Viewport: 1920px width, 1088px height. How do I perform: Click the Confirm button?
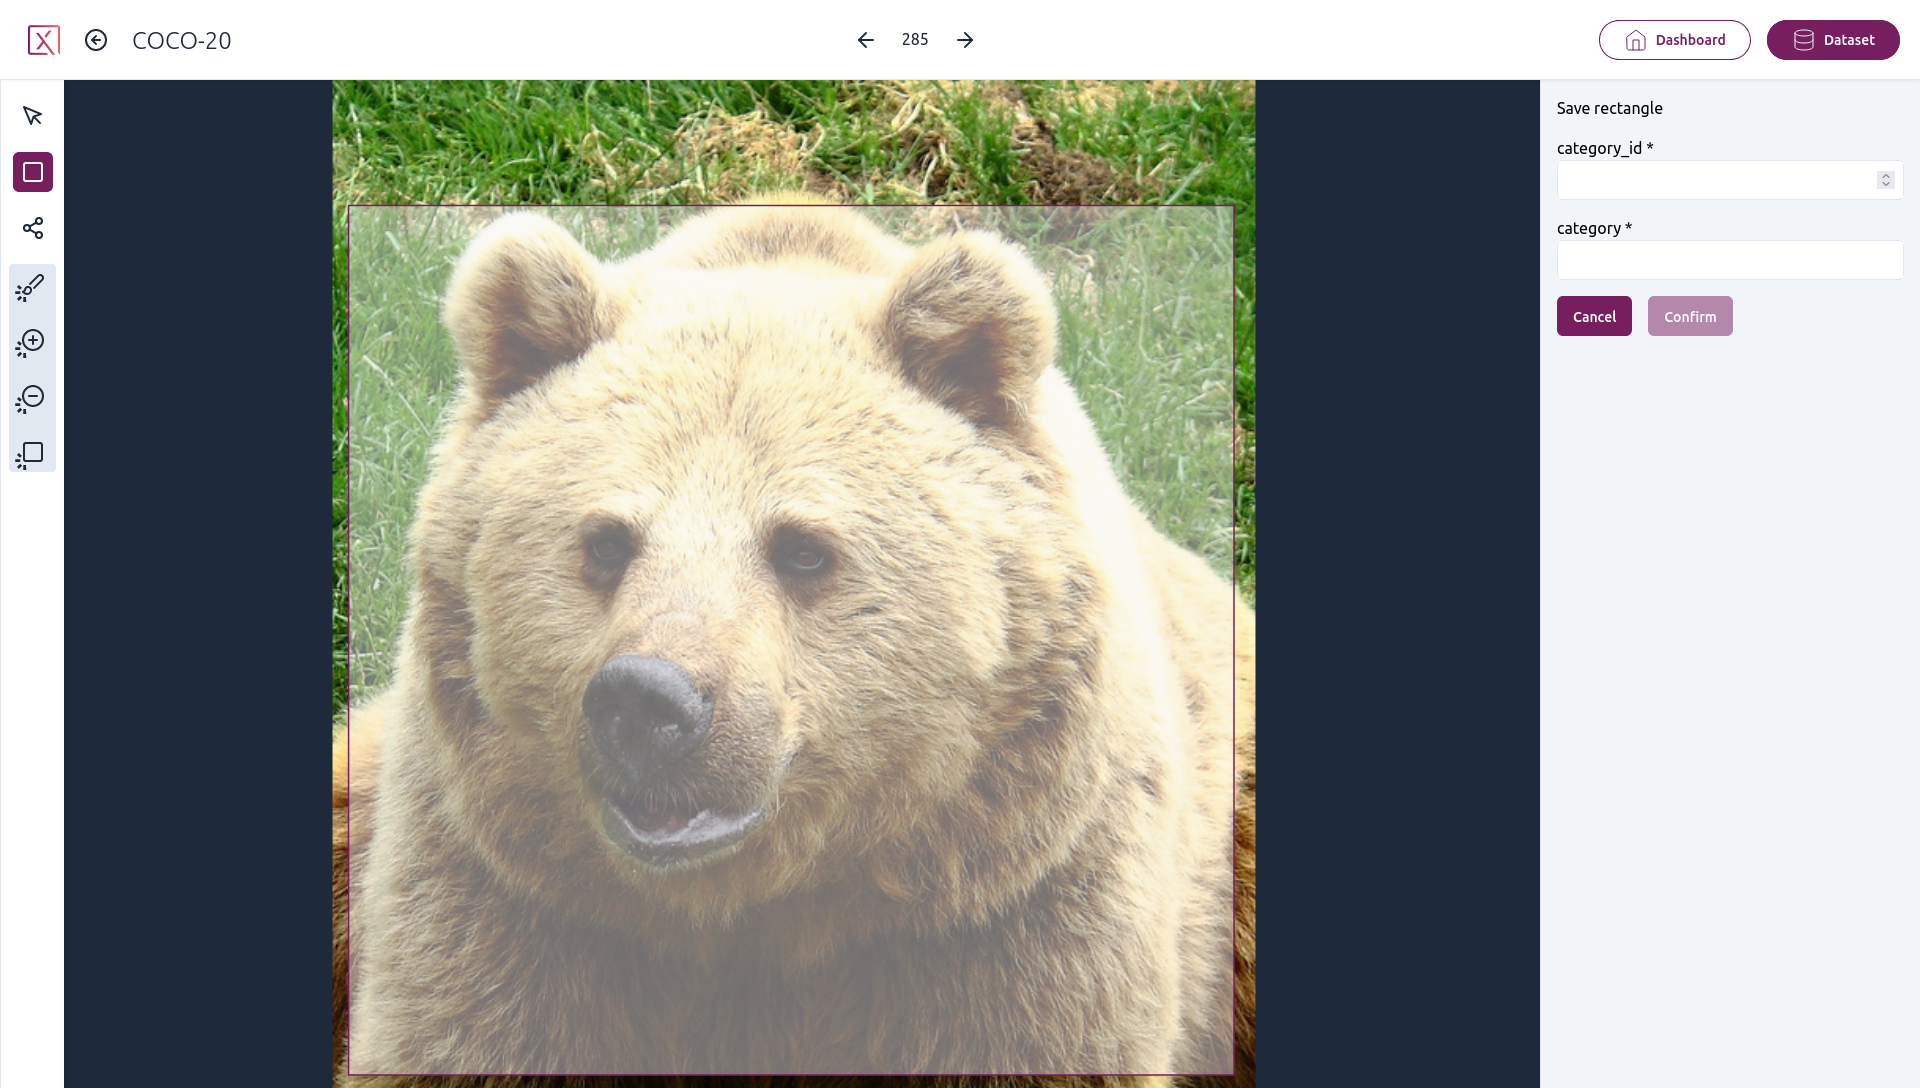coord(1691,315)
